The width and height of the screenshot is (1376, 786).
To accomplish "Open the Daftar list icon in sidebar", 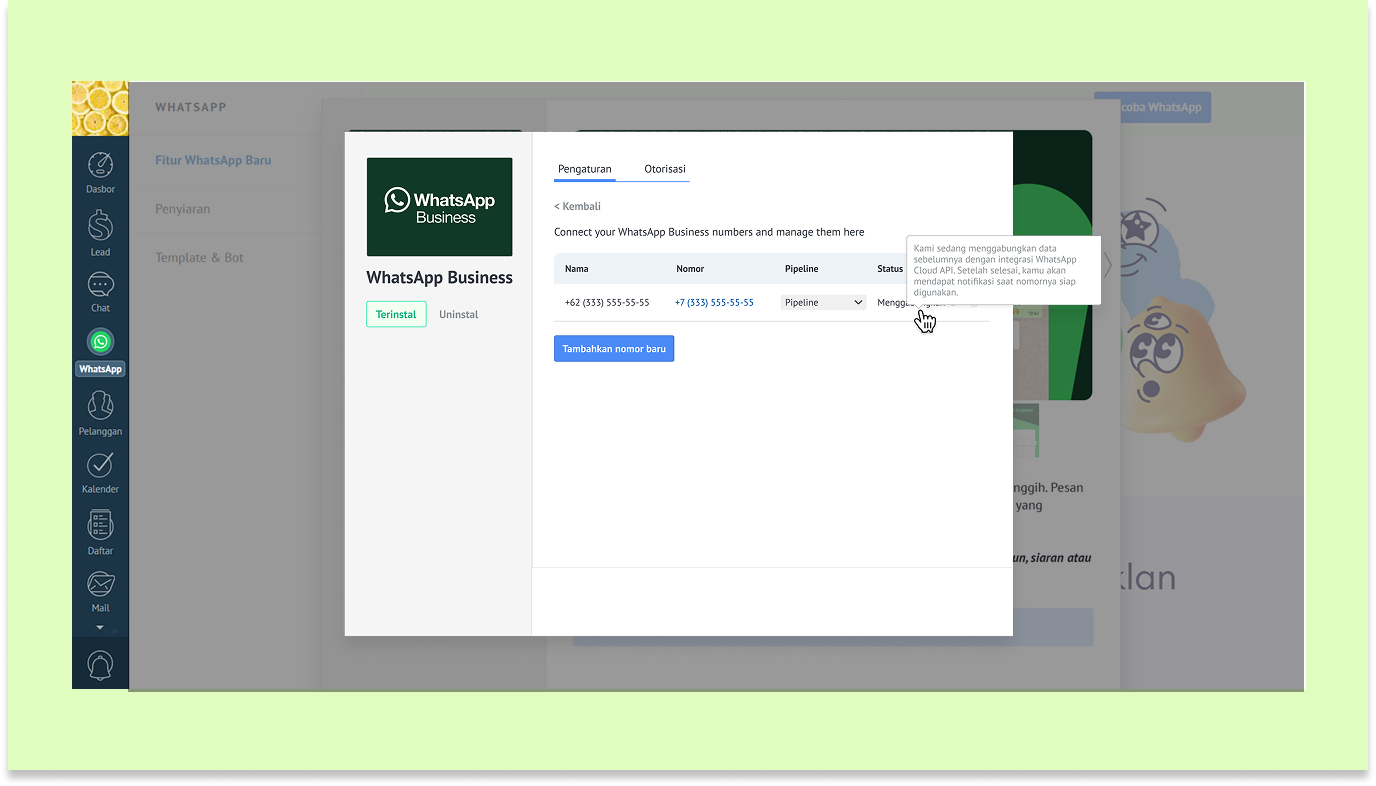I will click(100, 525).
